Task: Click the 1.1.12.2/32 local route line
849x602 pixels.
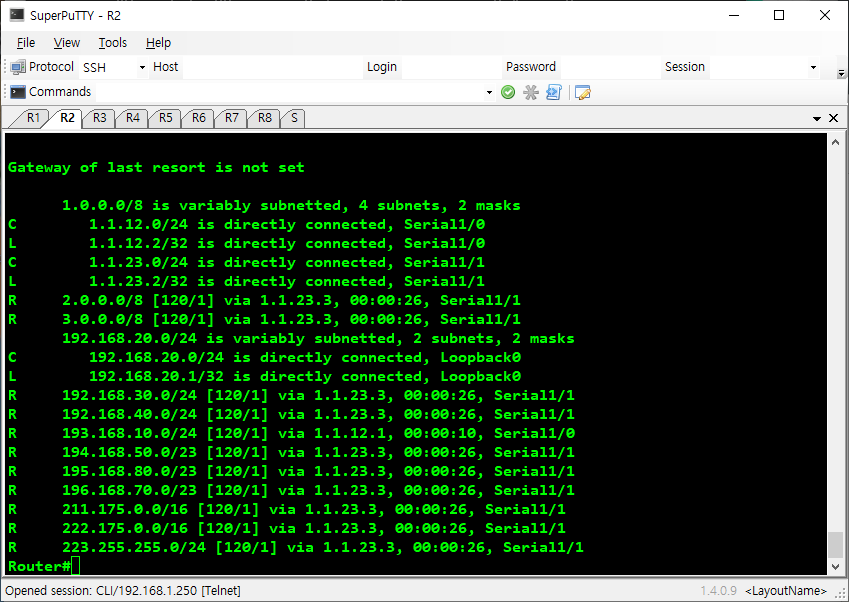Action: 246,243
